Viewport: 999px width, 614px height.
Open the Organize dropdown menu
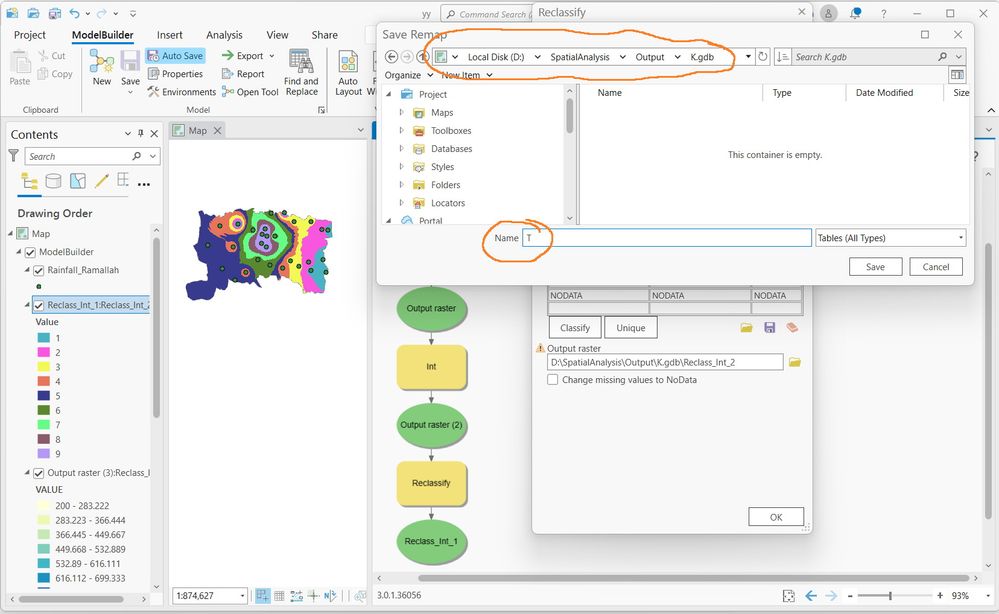tap(409, 75)
